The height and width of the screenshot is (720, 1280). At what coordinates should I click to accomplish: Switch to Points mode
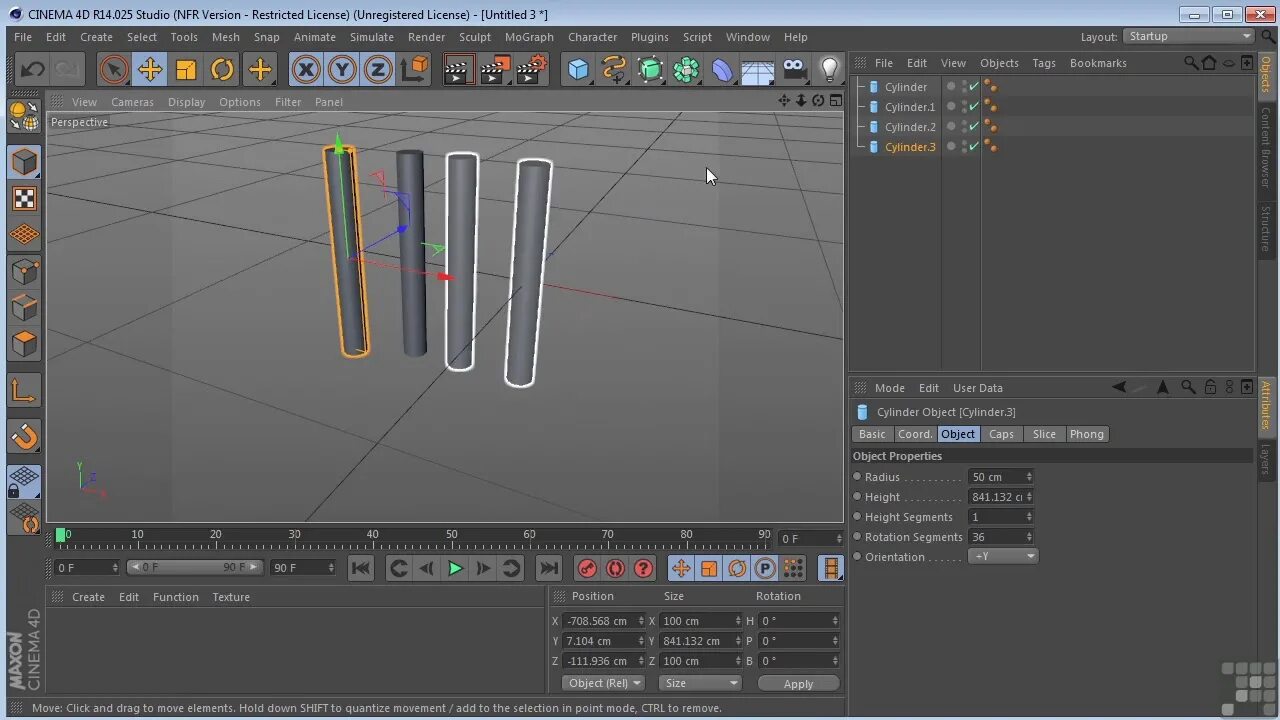(24, 271)
